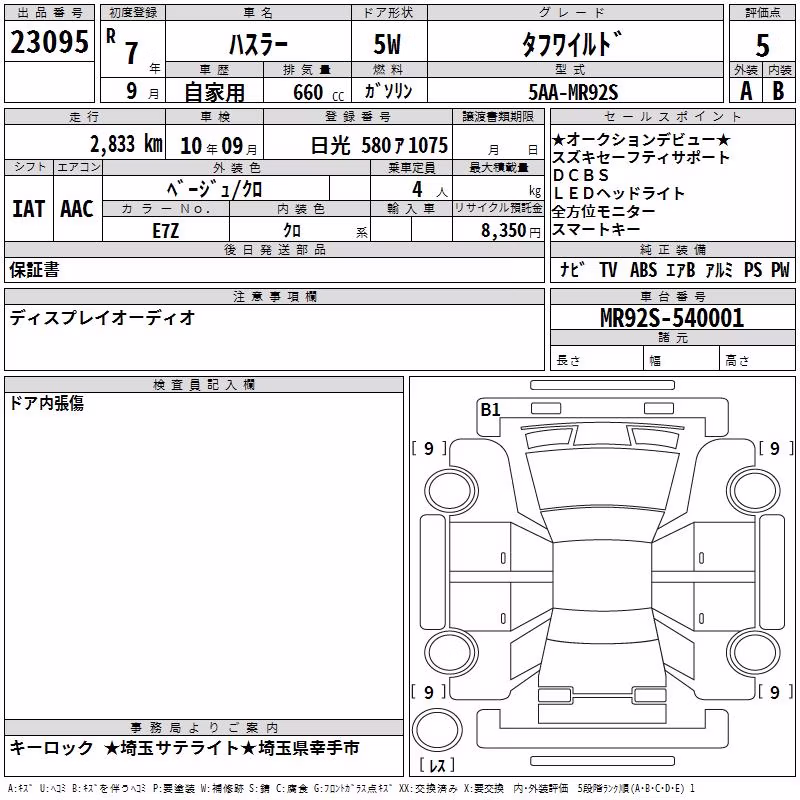Click ABS equipment label
800x800 pixels.
click(x=643, y=269)
